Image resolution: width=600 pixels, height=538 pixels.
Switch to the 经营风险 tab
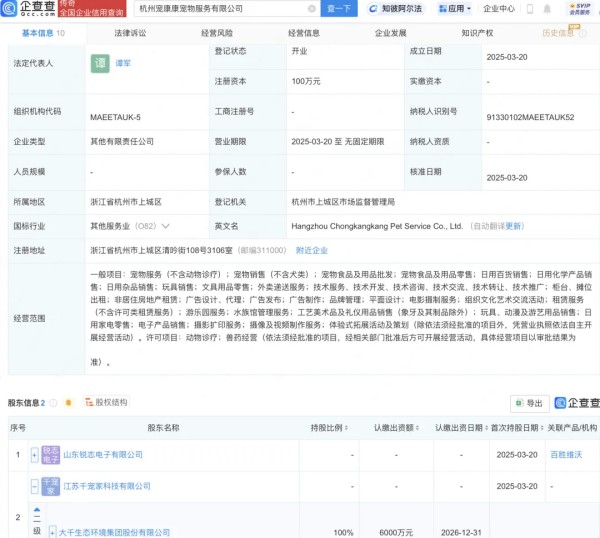coord(217,33)
